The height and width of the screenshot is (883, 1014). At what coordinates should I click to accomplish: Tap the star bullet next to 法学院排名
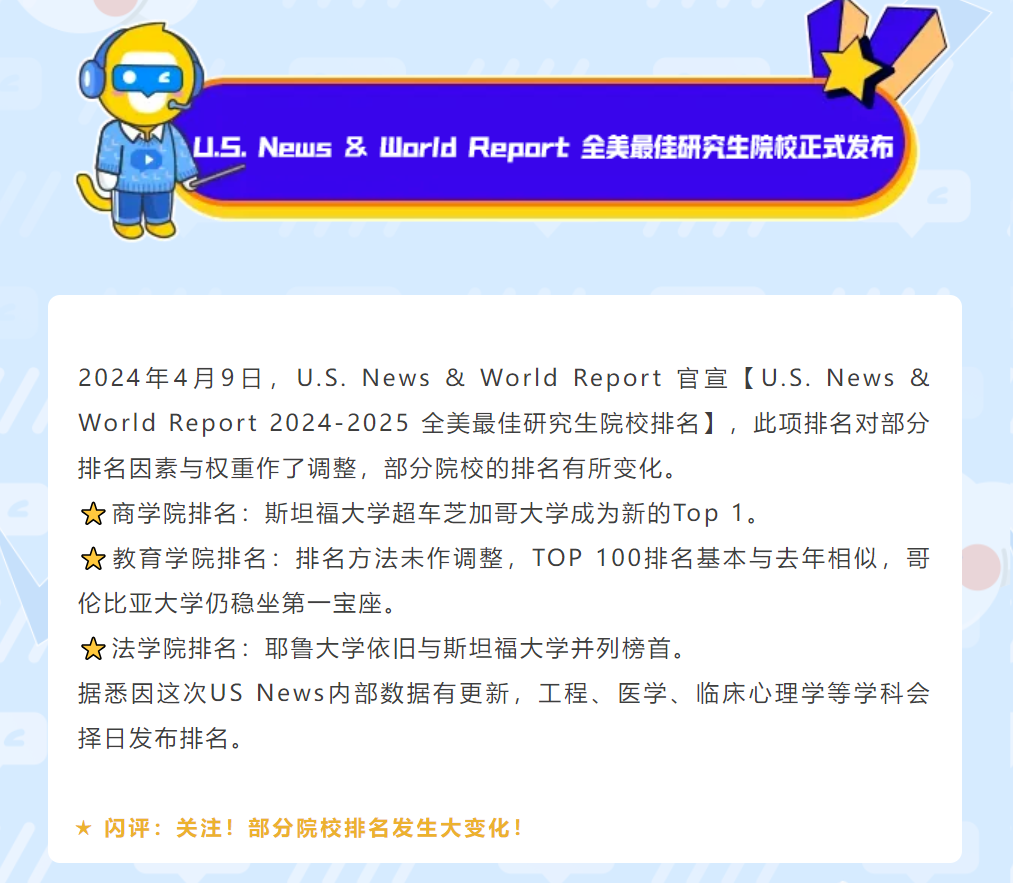pyautogui.click(x=93, y=650)
